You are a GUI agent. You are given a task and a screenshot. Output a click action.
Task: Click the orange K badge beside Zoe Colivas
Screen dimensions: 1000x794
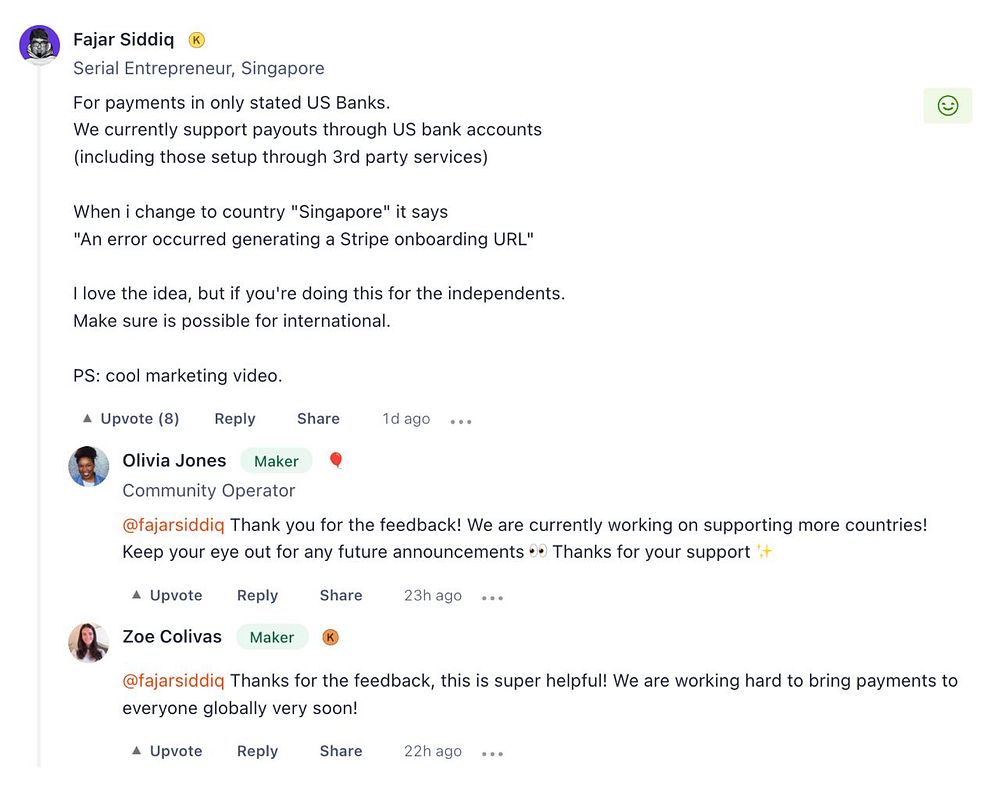tap(330, 637)
